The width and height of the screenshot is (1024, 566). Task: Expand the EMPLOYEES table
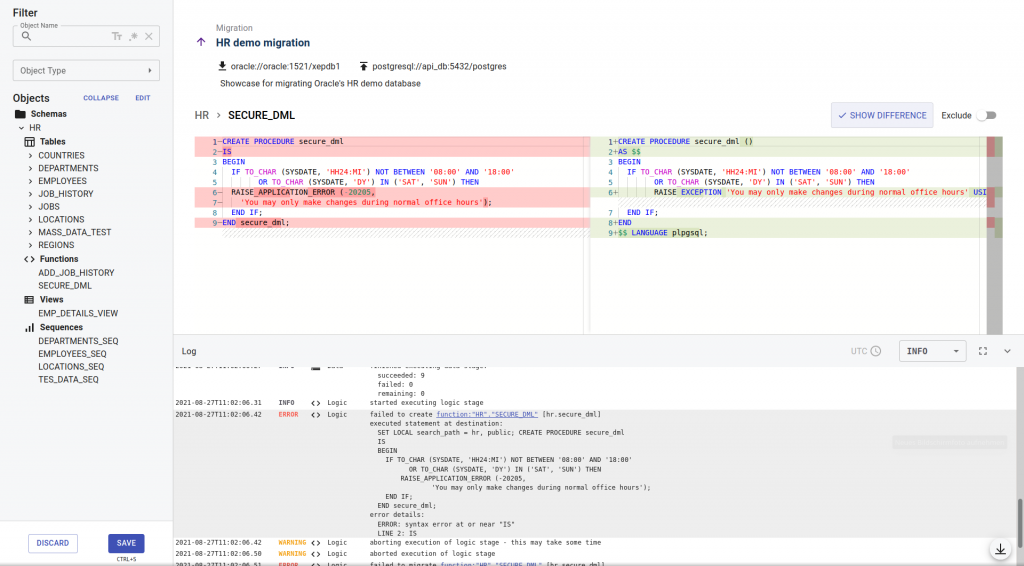click(30, 181)
